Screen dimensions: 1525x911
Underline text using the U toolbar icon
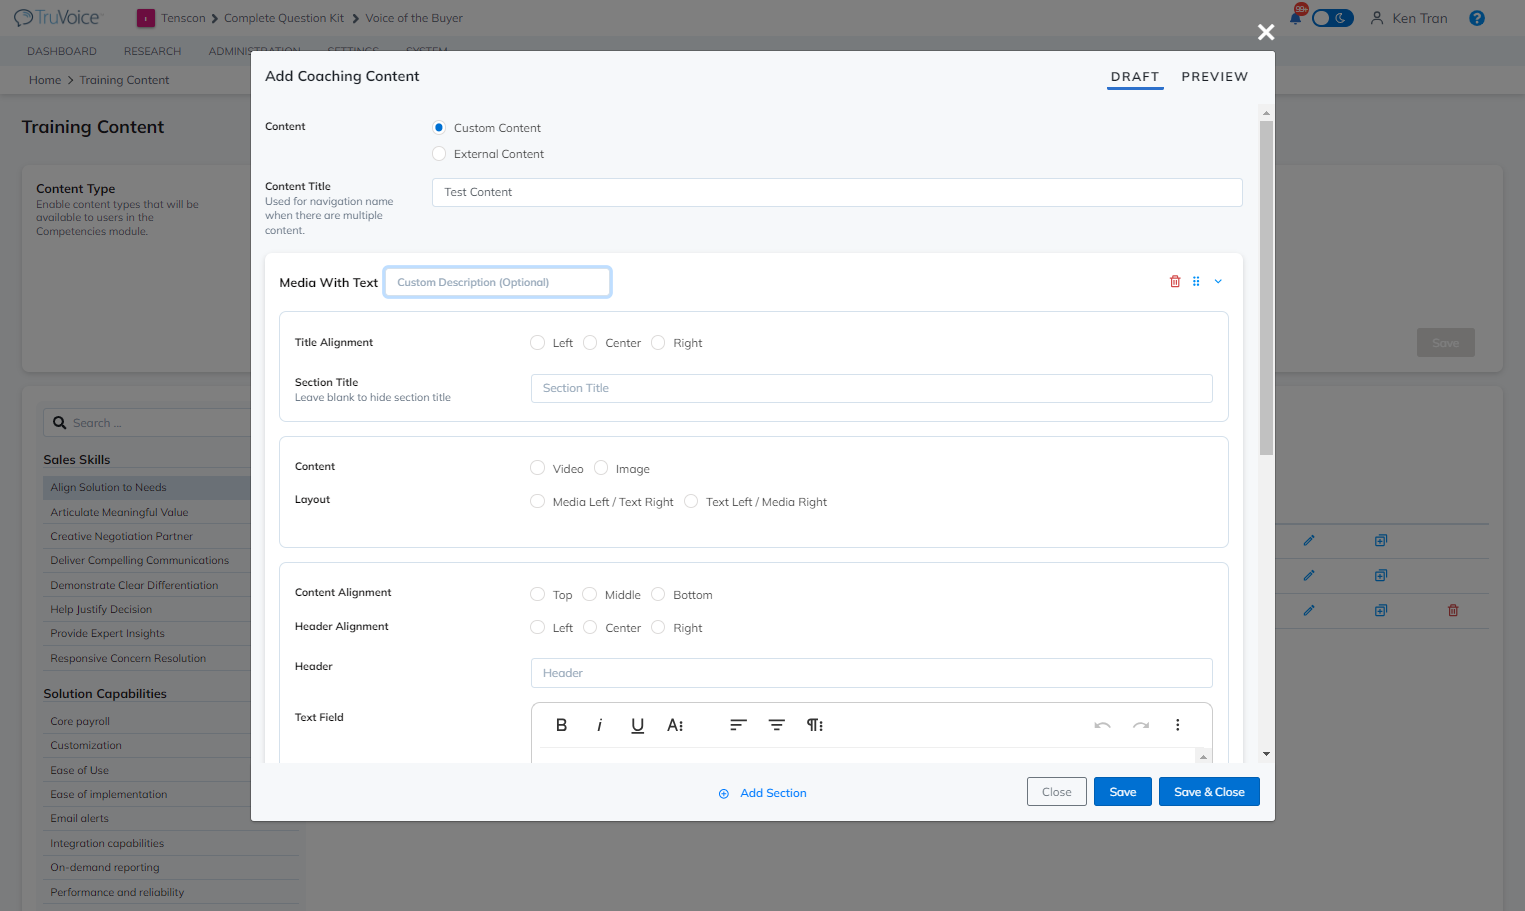pyautogui.click(x=638, y=725)
